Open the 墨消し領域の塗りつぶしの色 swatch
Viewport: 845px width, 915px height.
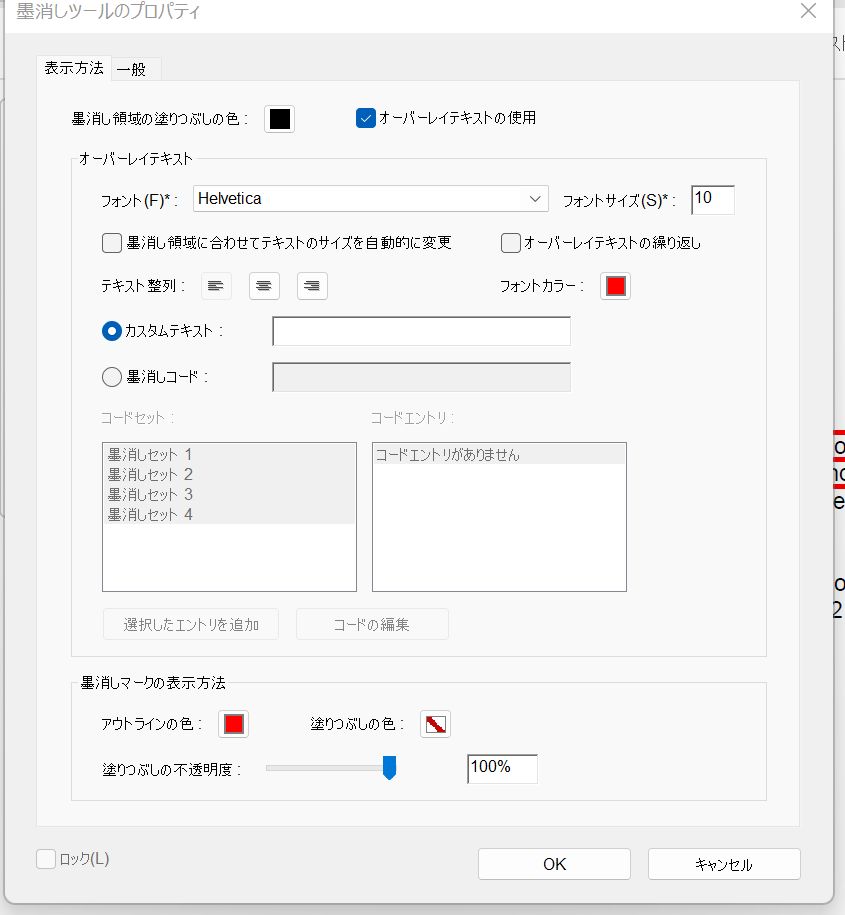pos(279,119)
